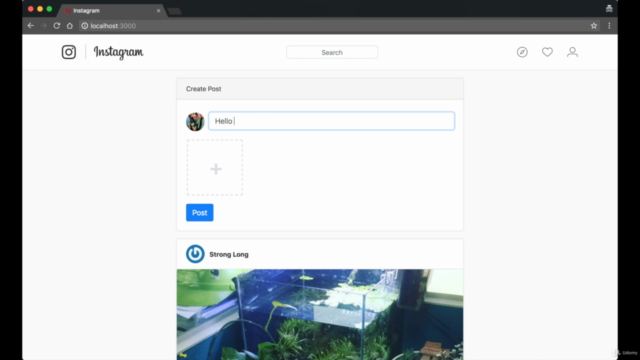Reload the page with refresh icon

(57, 26)
